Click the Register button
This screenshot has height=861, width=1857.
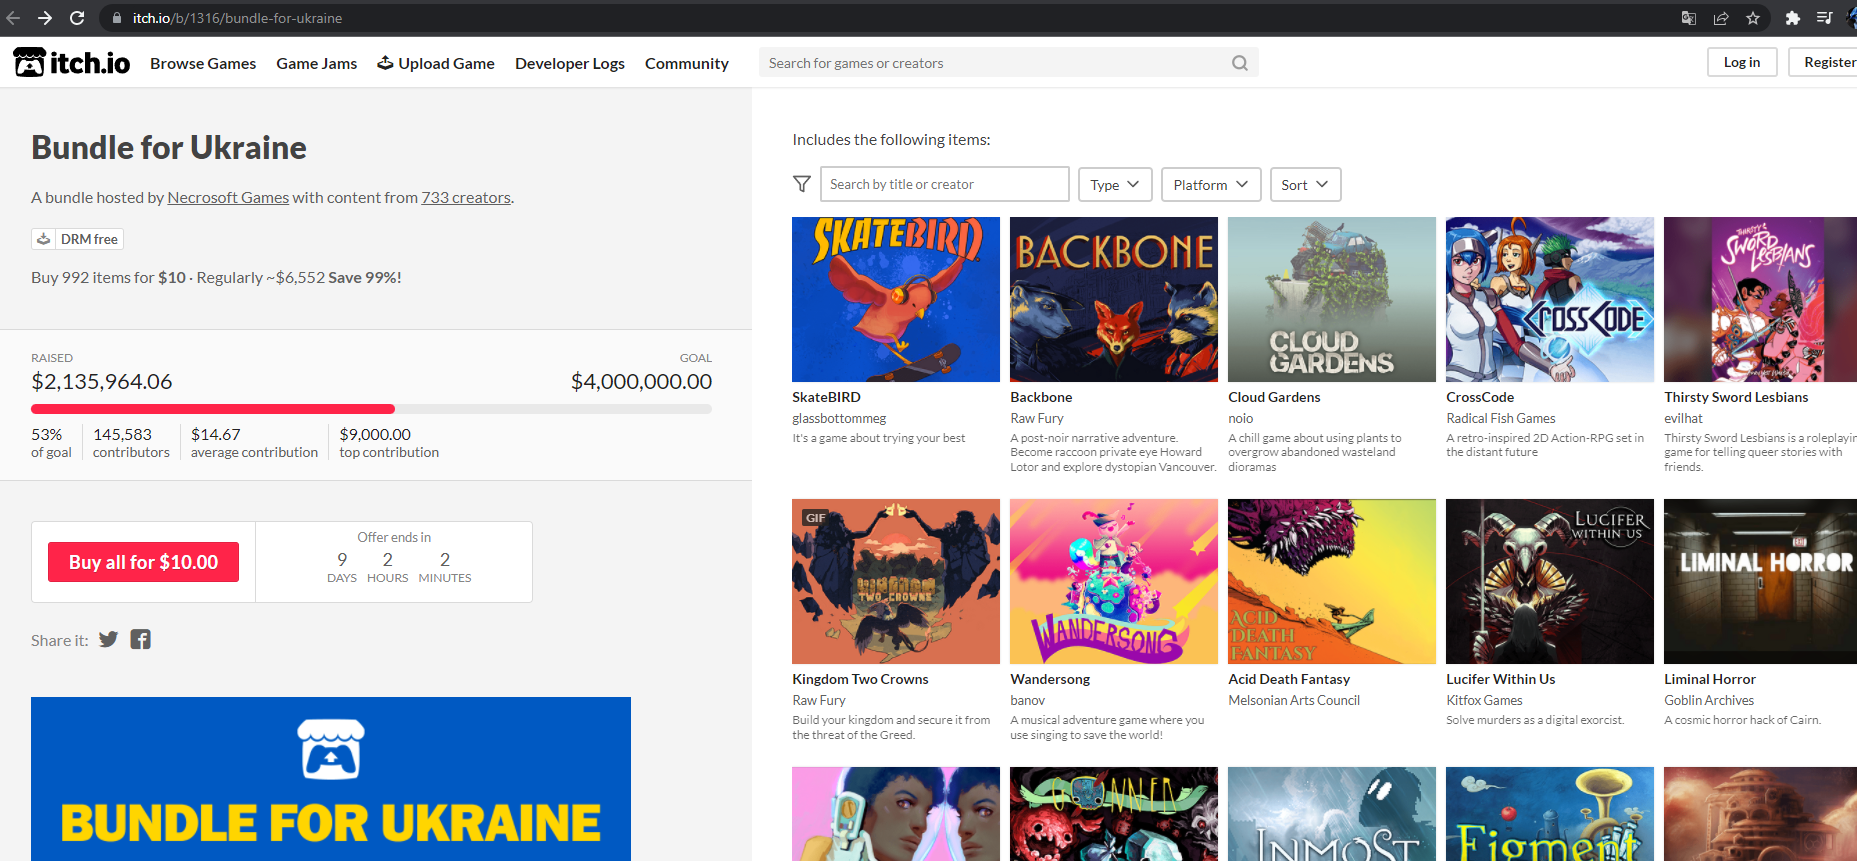click(x=1824, y=62)
